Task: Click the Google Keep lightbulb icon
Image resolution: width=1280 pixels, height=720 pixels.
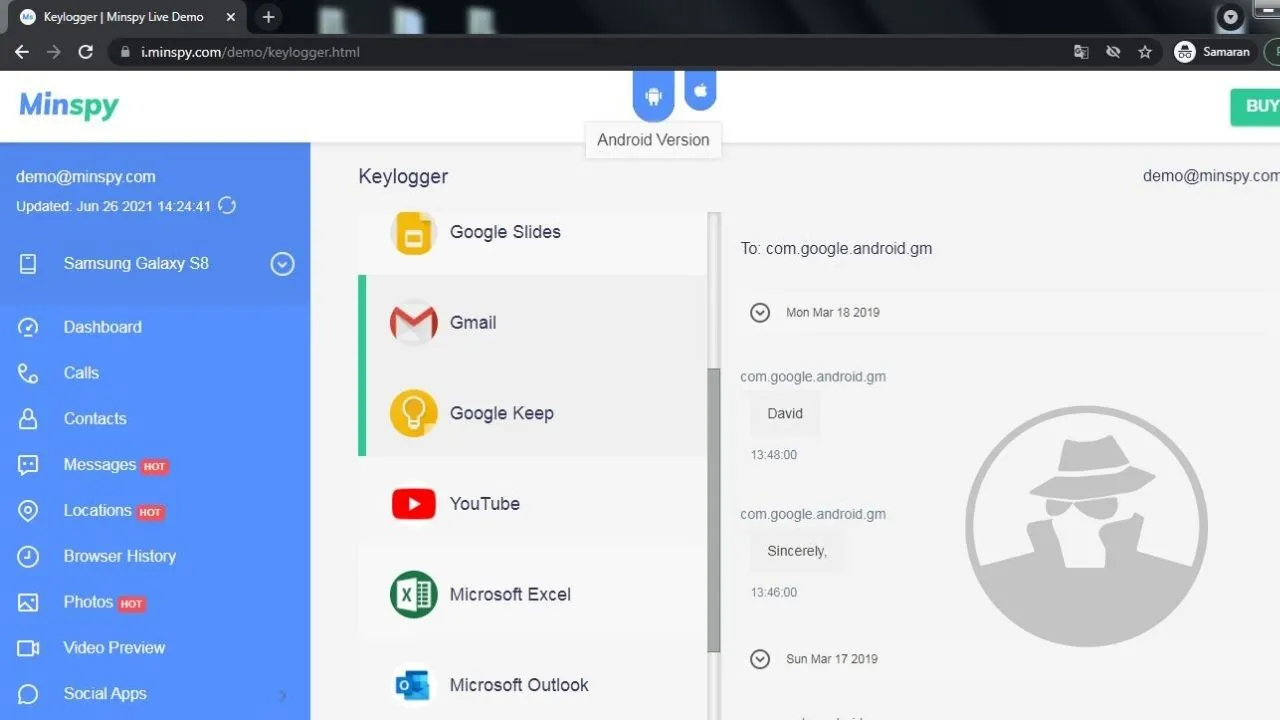Action: pyautogui.click(x=414, y=413)
